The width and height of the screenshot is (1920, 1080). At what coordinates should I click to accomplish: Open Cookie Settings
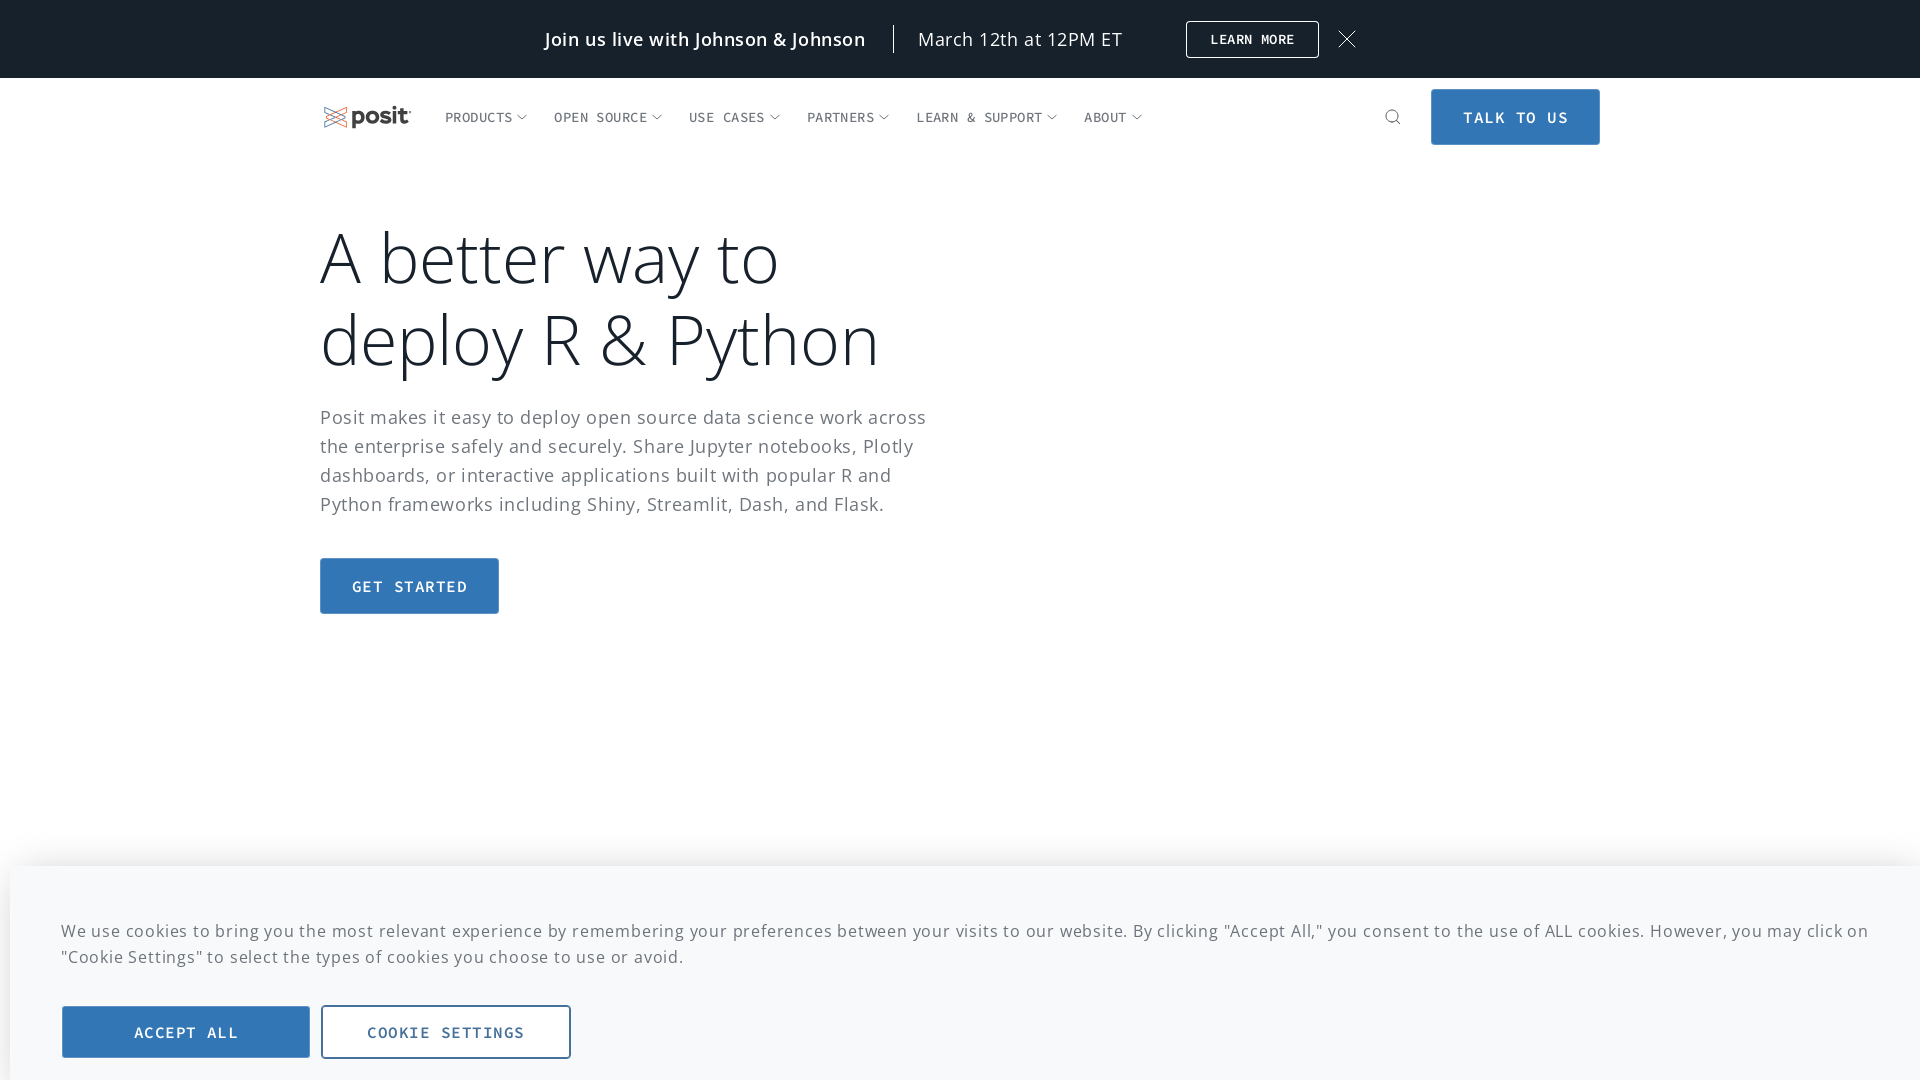click(x=446, y=1032)
